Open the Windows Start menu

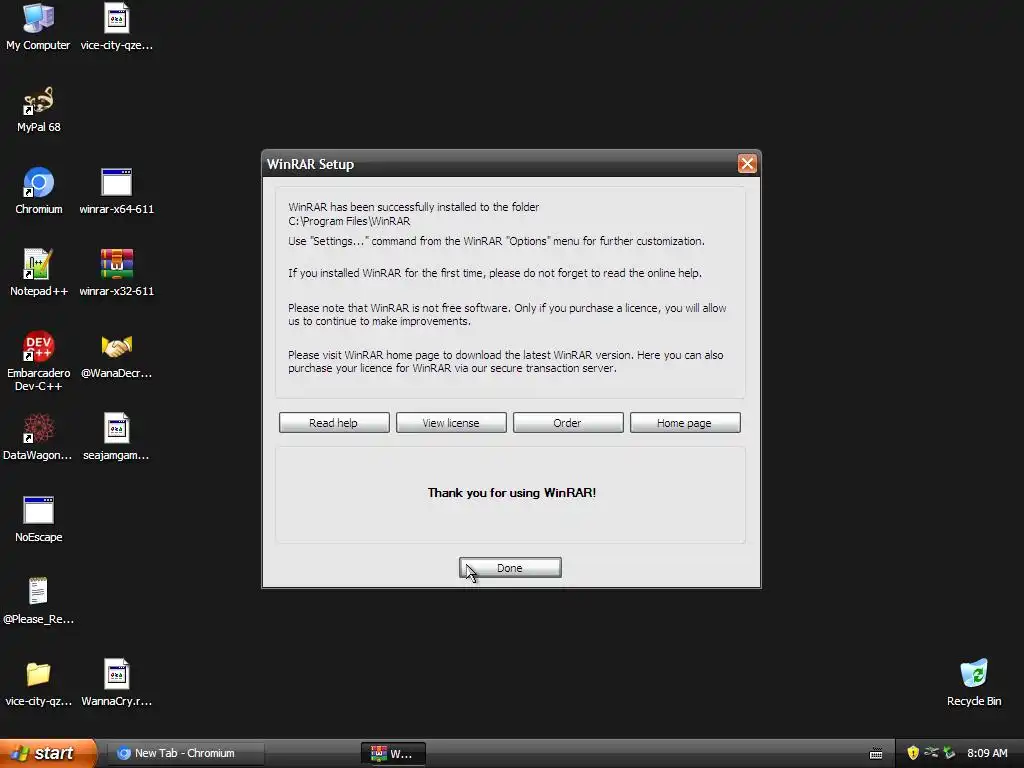point(47,753)
